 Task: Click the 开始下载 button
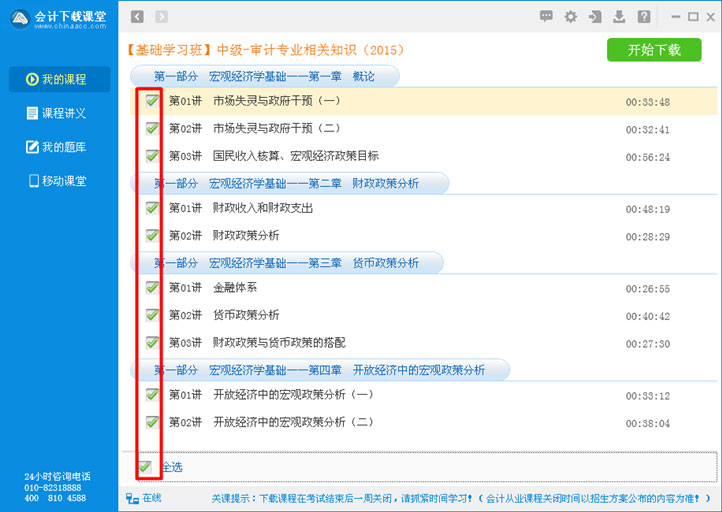[654, 50]
